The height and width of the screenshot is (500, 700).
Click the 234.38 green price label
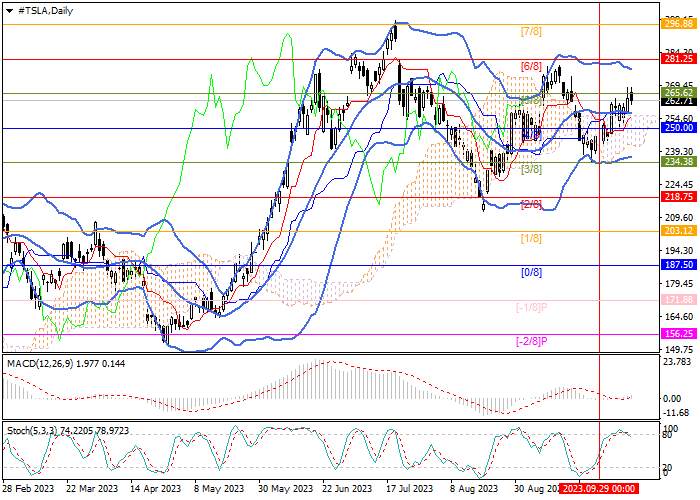click(679, 162)
